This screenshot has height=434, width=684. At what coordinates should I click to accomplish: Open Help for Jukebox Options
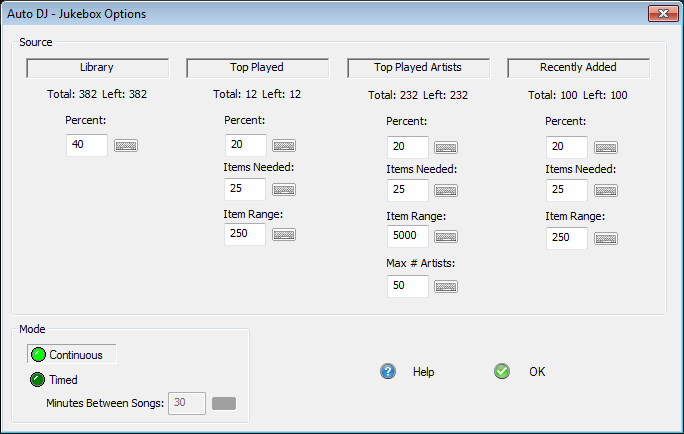408,372
